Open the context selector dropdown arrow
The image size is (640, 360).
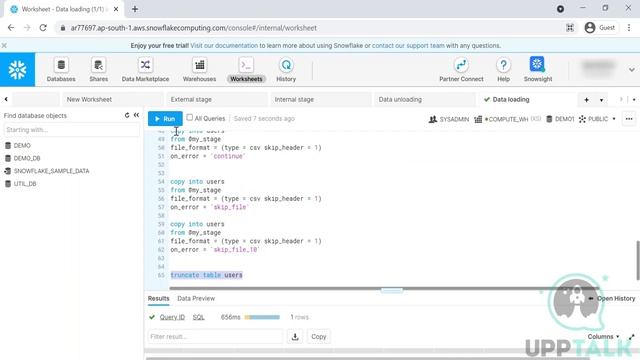(614, 119)
